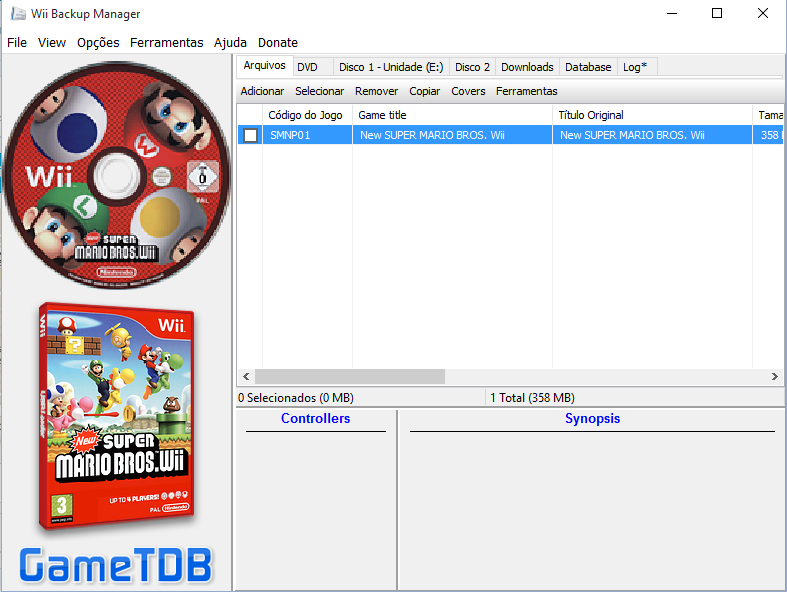Switch to the Database tab
The image size is (787, 592).
click(x=588, y=67)
